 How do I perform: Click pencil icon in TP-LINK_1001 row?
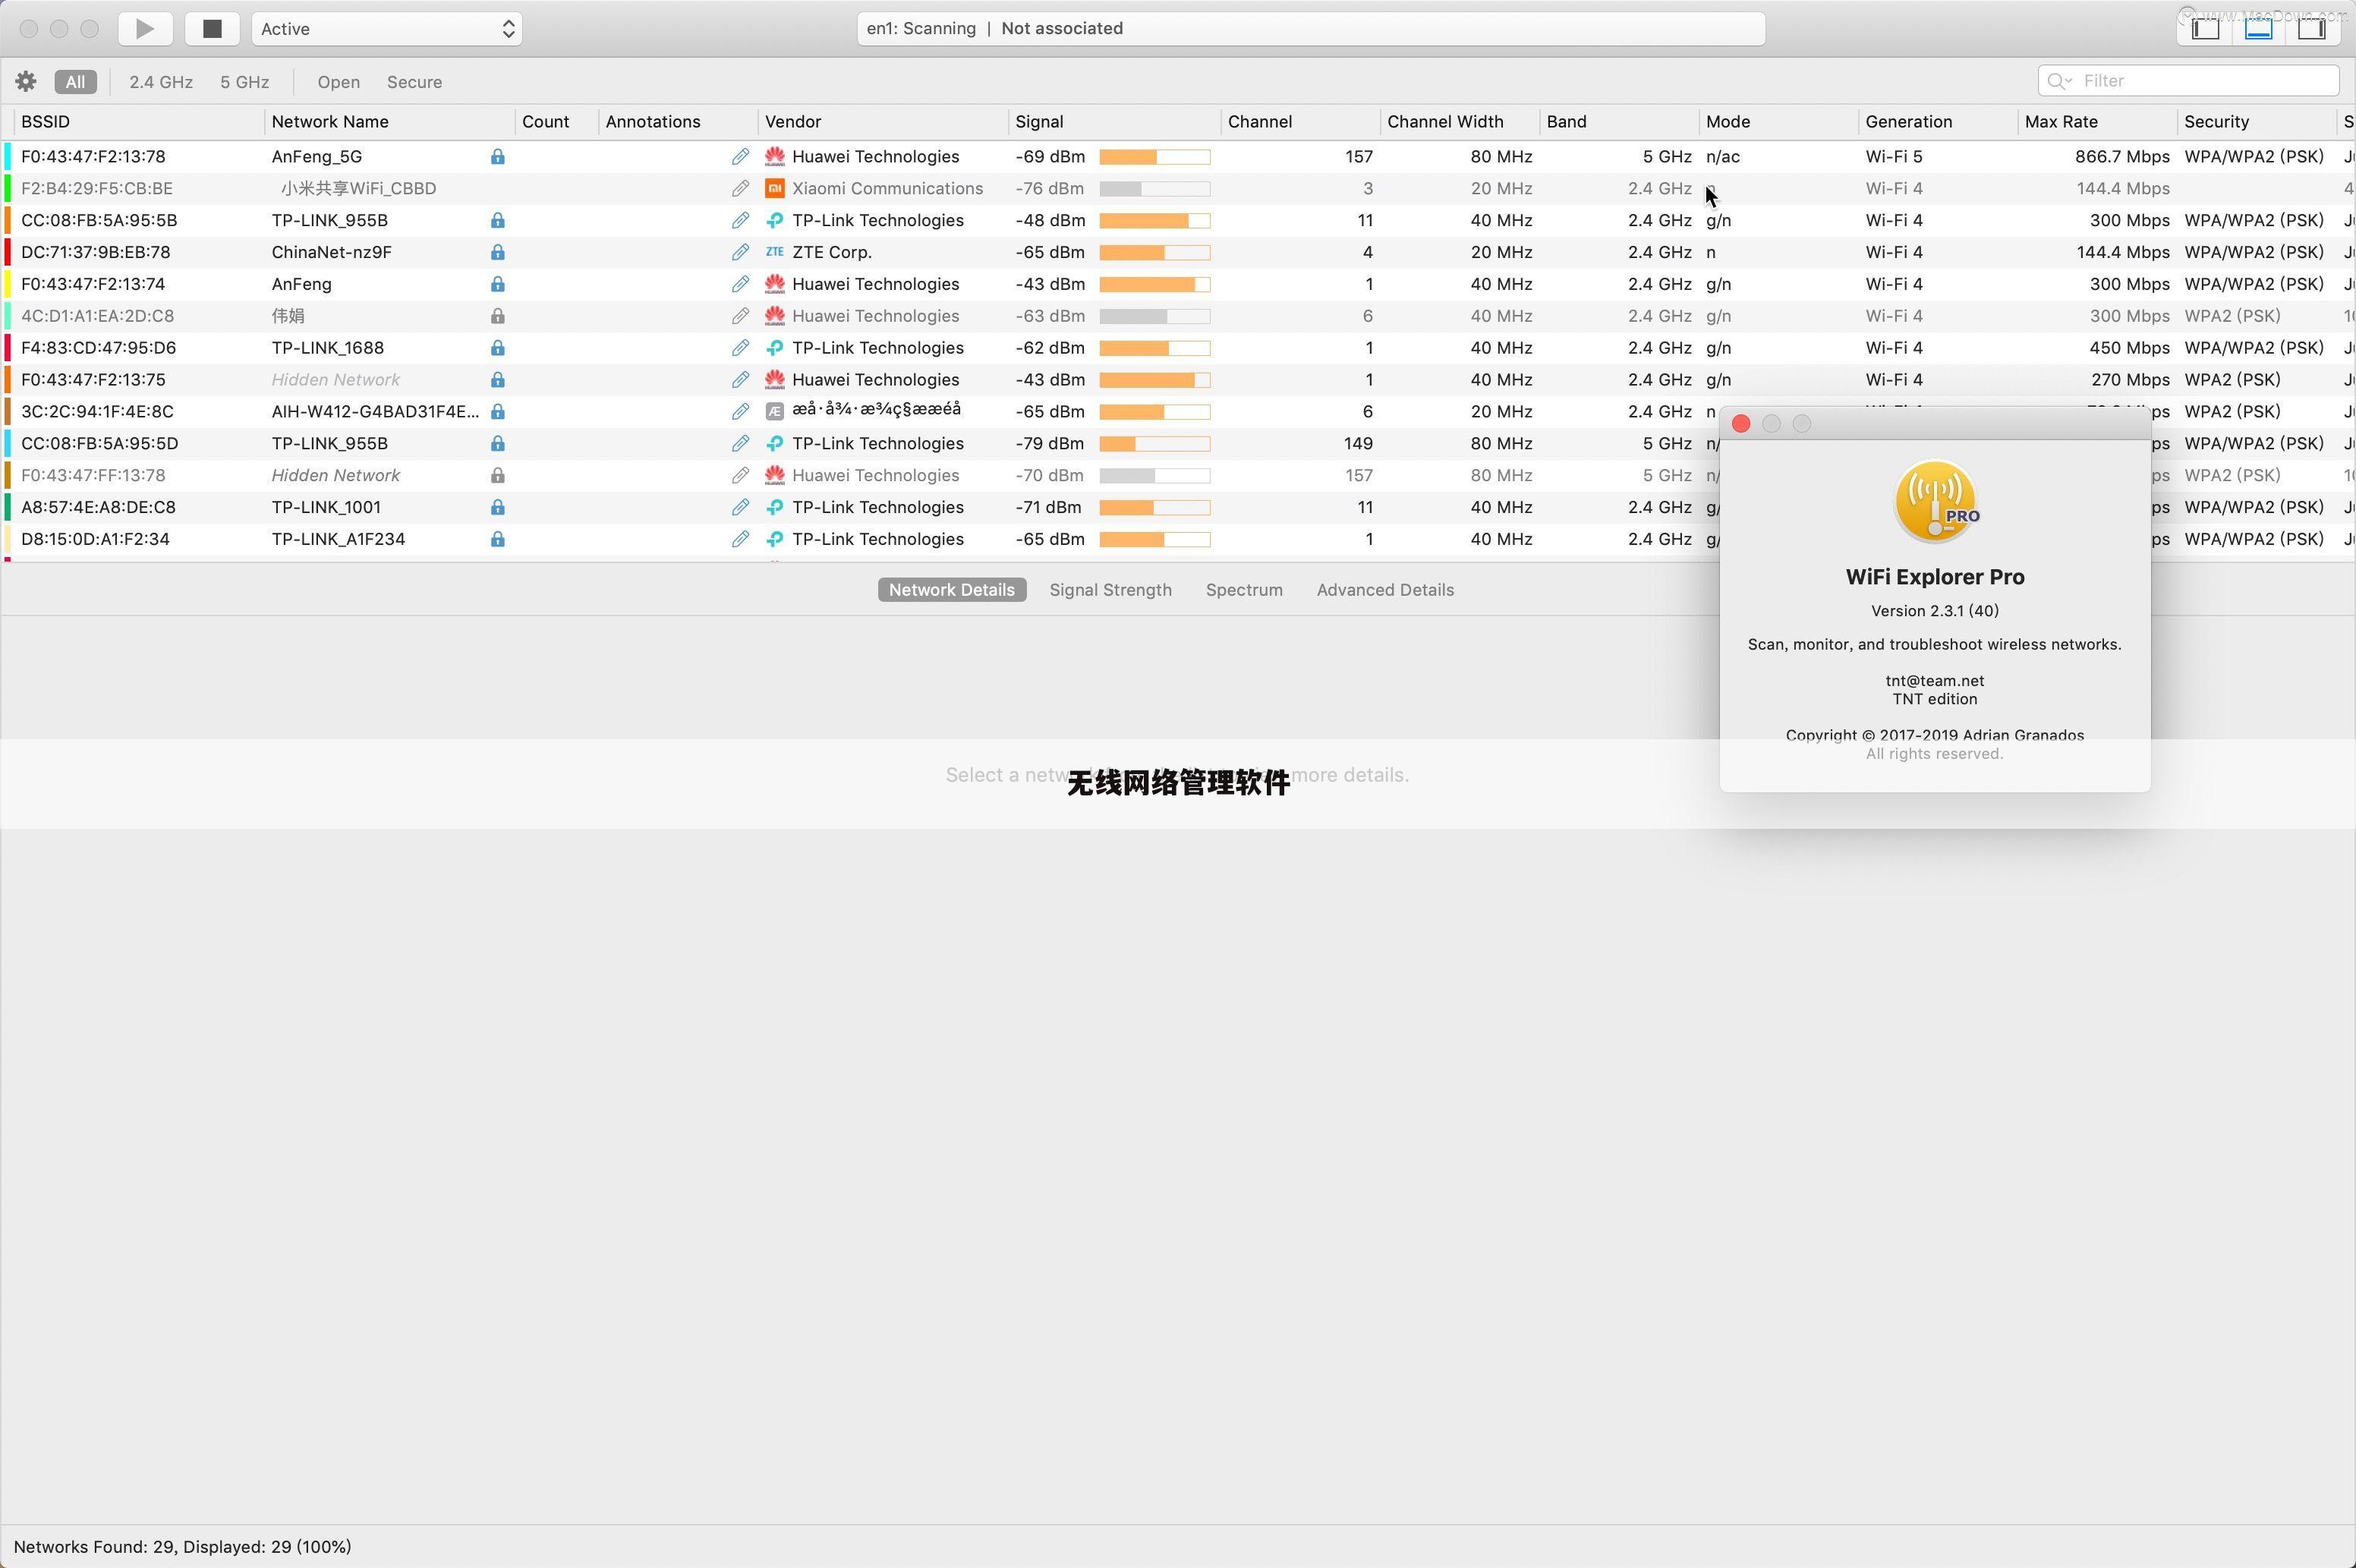point(740,507)
